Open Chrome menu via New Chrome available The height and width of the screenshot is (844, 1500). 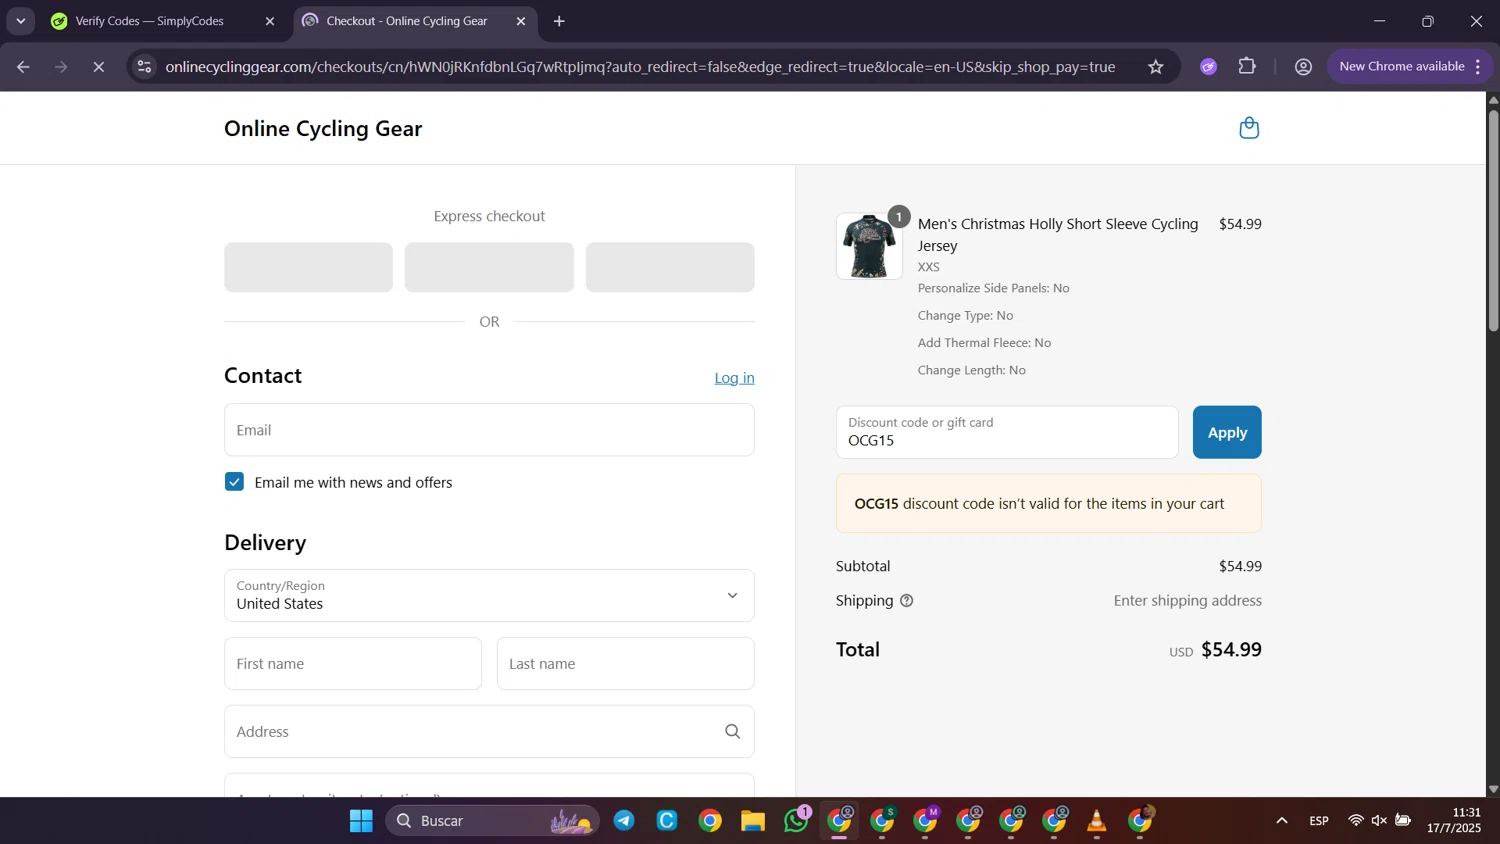(x=1411, y=67)
